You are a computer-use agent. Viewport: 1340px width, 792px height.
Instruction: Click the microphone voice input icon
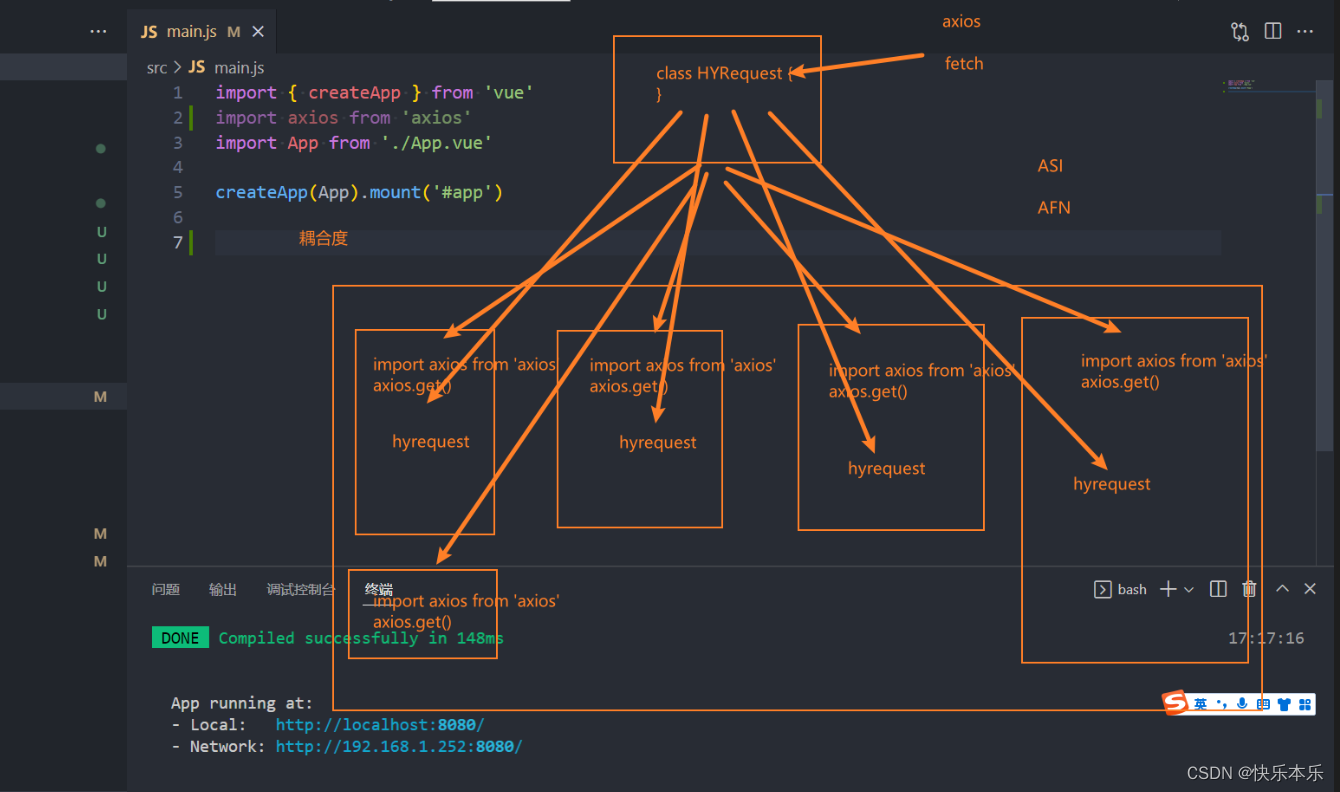pos(1242,704)
